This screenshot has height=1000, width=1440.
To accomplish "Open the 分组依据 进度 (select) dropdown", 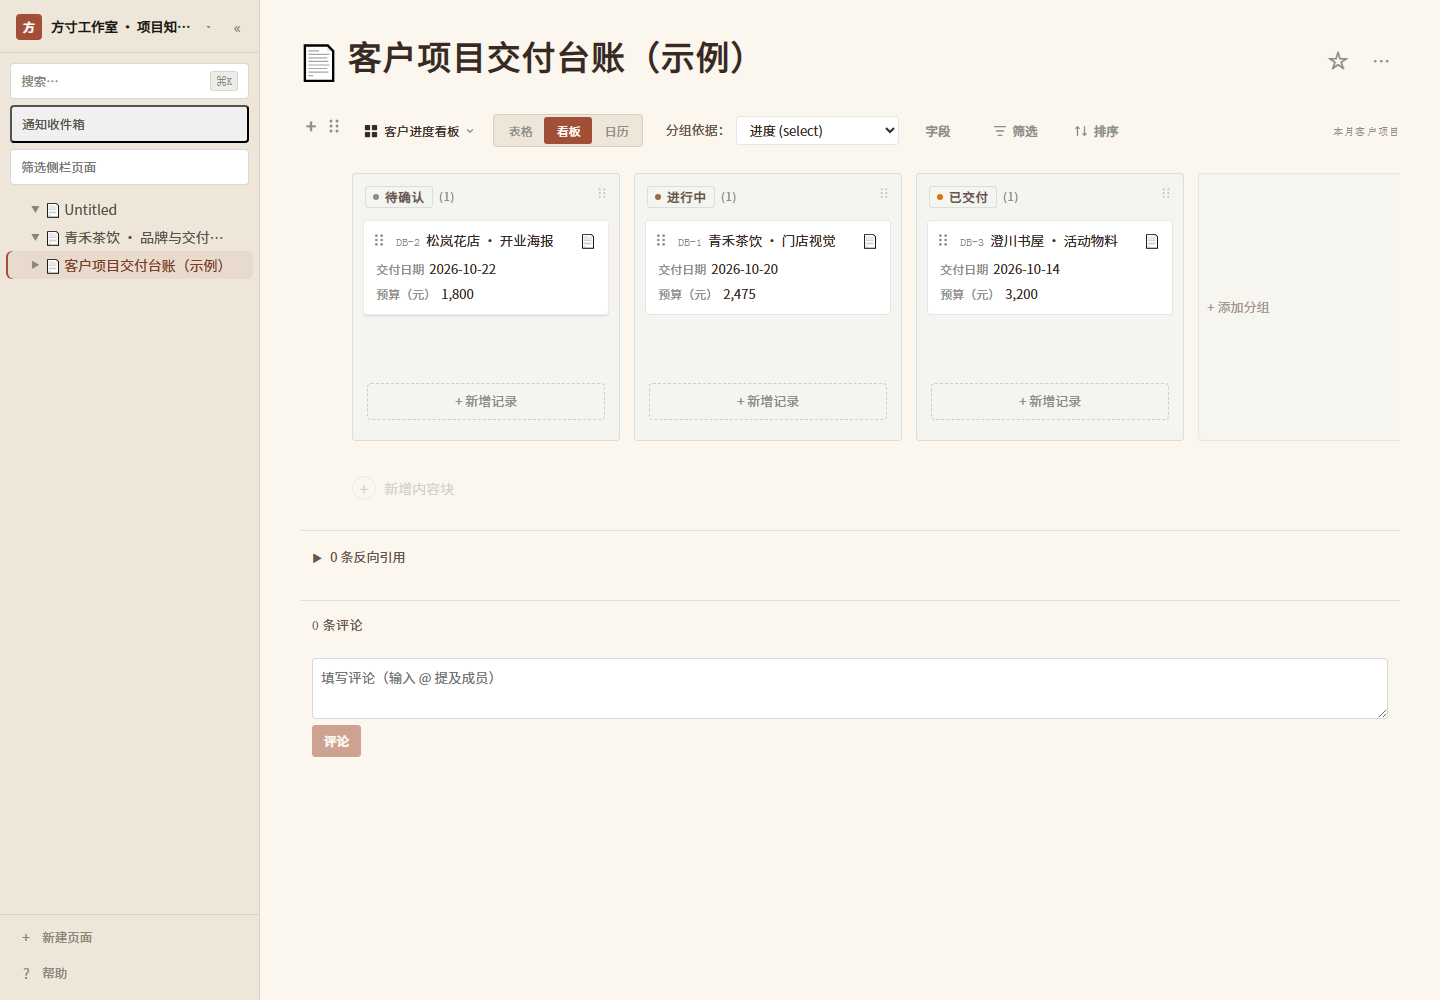I will [x=817, y=131].
